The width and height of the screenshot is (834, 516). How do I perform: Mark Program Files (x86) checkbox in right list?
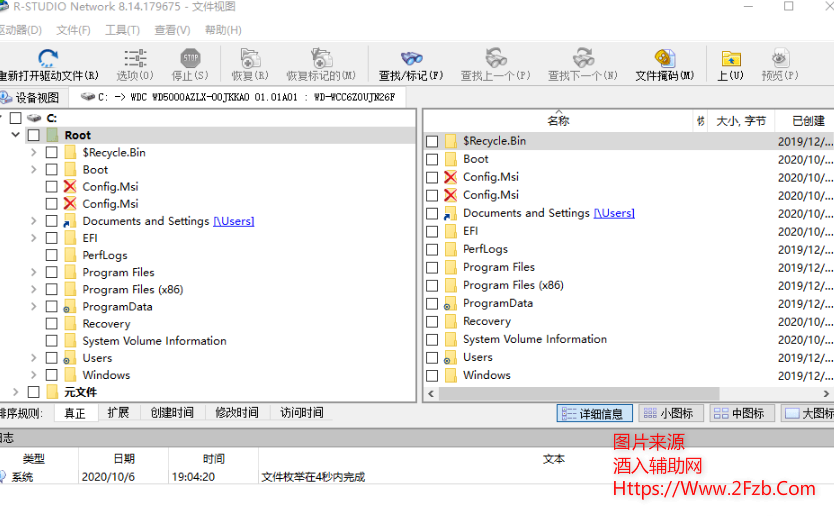[432, 286]
